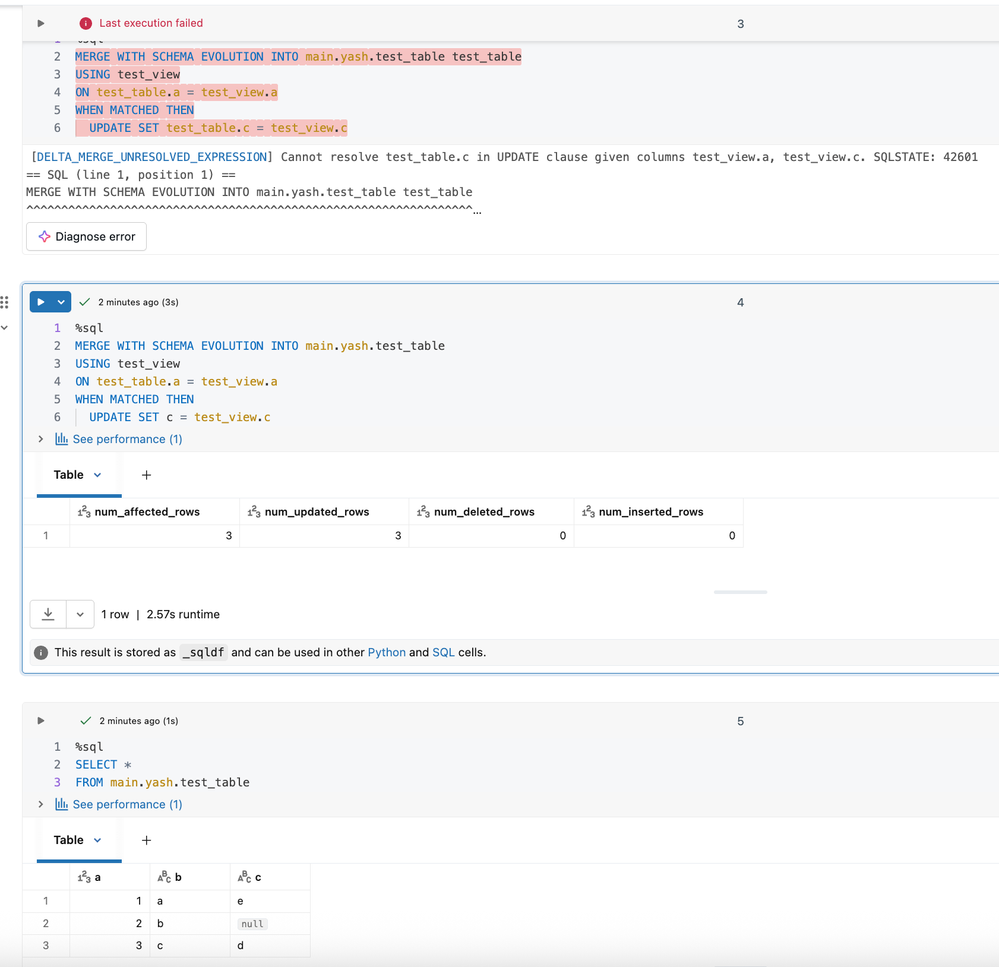Click the Diagnose error button
The width and height of the screenshot is (999, 967).
[86, 237]
